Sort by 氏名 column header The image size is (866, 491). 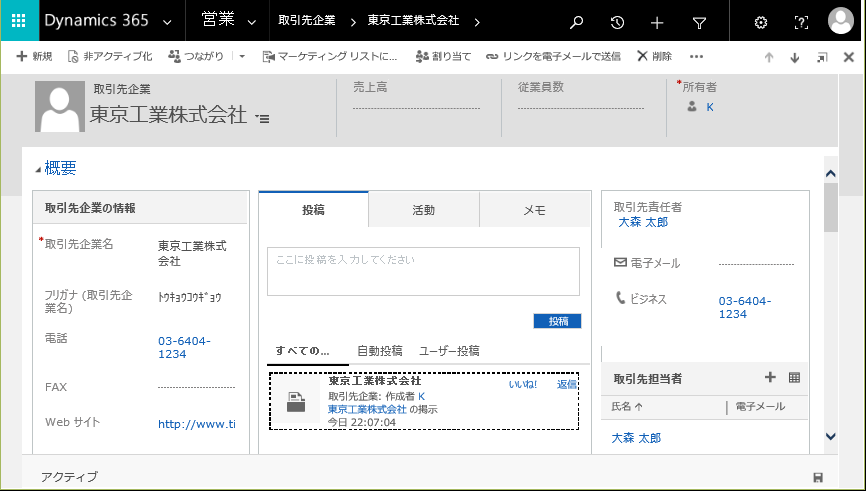[627, 406]
